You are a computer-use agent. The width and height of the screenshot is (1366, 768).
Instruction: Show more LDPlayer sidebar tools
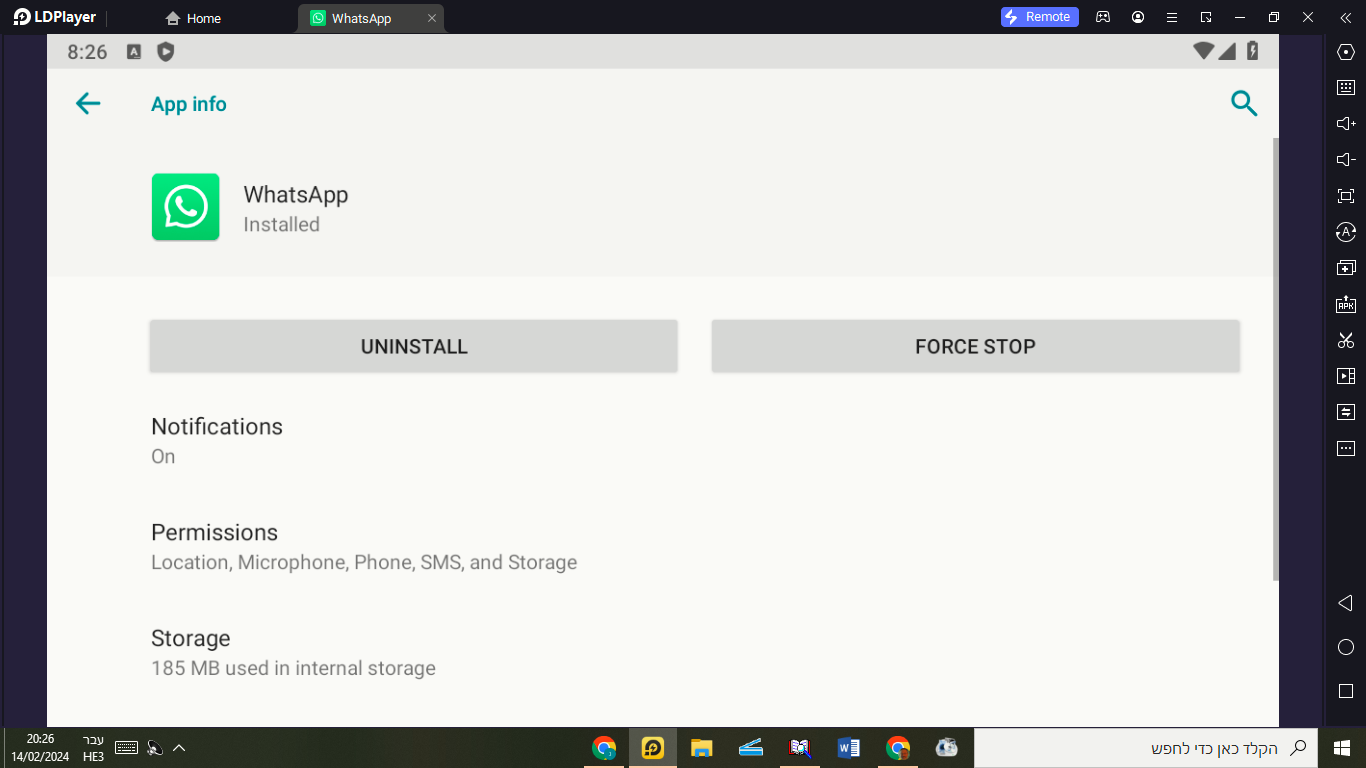tap(1346, 448)
